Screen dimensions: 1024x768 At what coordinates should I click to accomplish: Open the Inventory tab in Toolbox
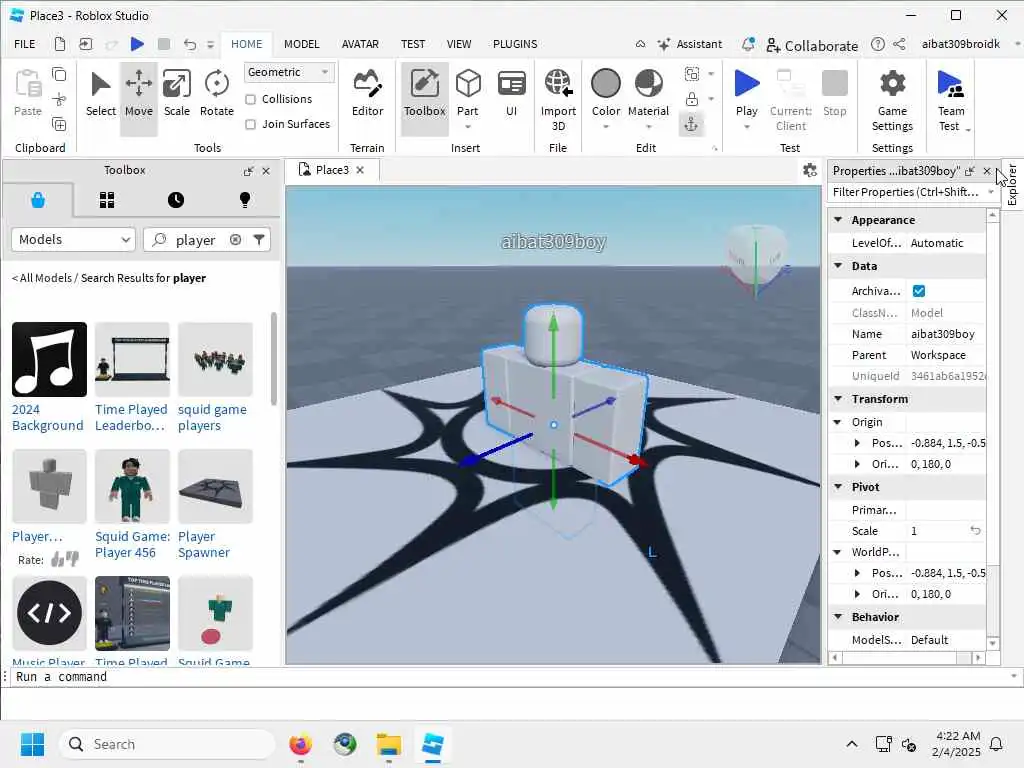coord(107,200)
